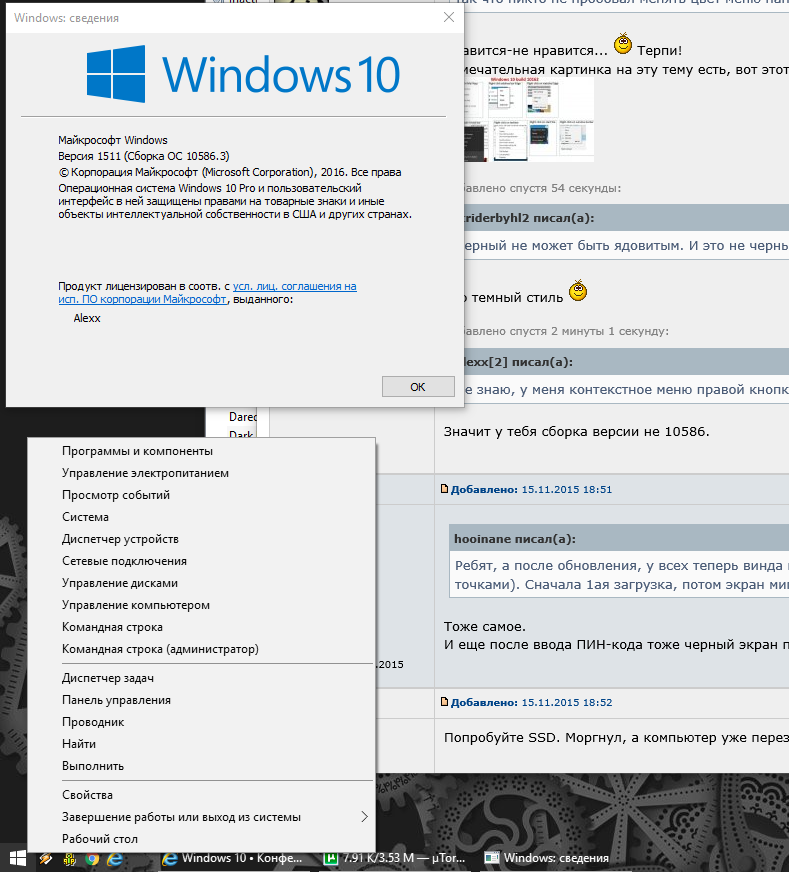
Task: Open Chrome from the taskbar
Action: tap(92, 859)
